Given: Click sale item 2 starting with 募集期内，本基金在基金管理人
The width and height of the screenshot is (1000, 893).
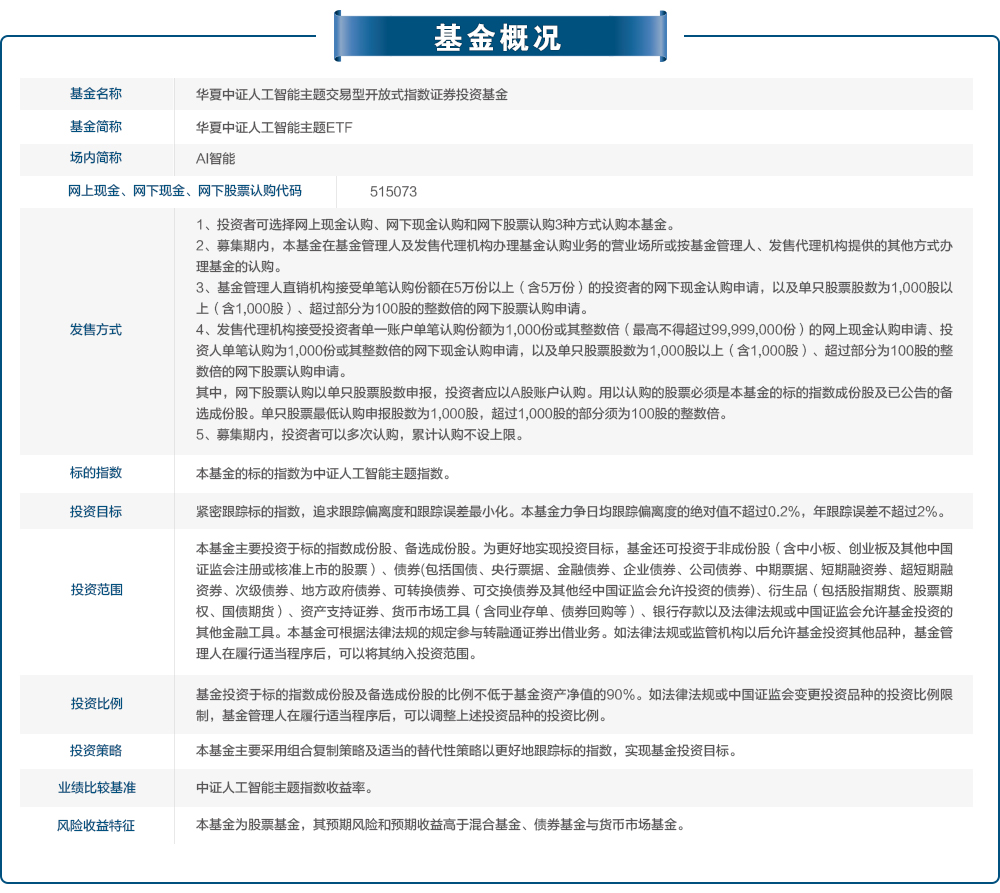Looking at the screenshot, I should (x=574, y=256).
